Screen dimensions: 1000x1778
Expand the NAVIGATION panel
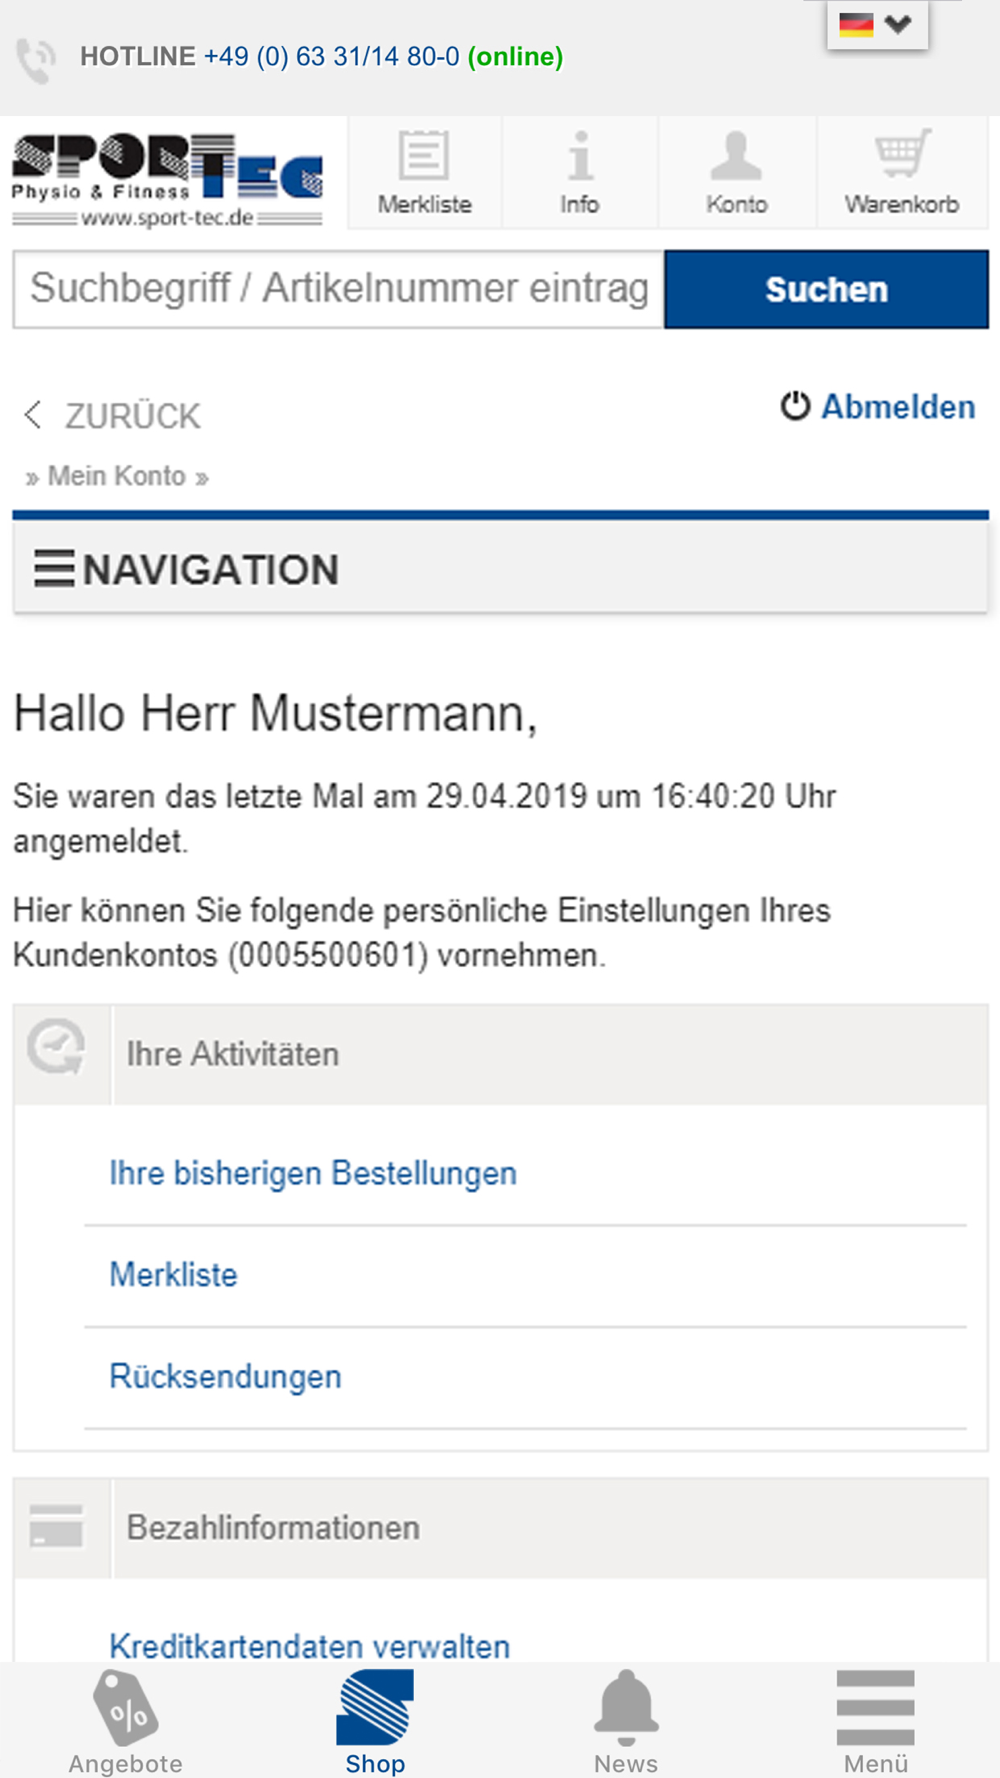(500, 569)
